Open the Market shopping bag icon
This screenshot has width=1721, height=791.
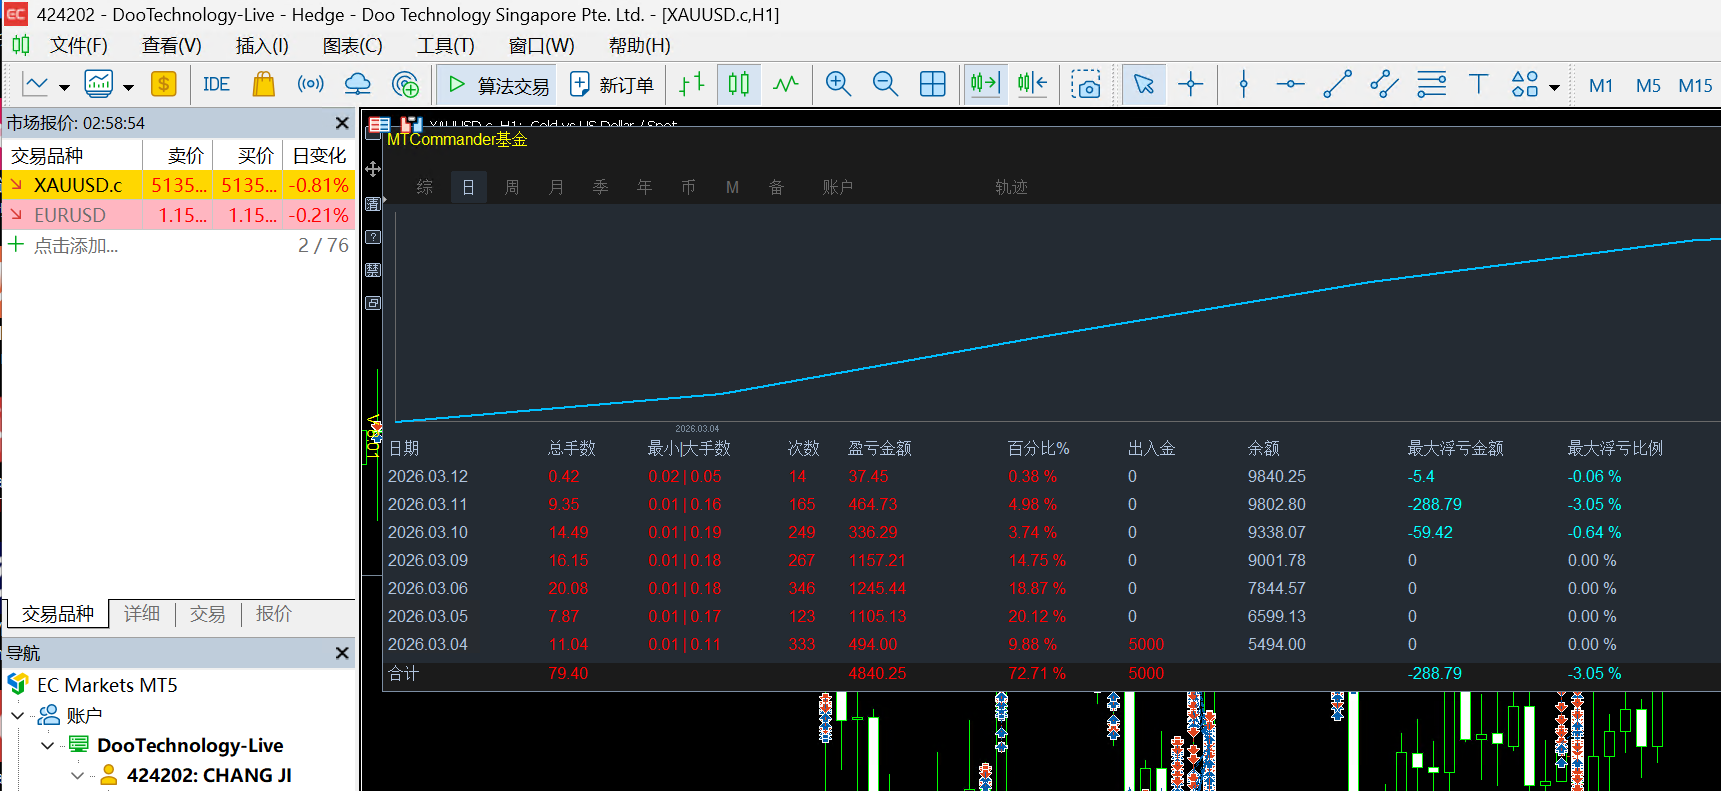pos(264,84)
